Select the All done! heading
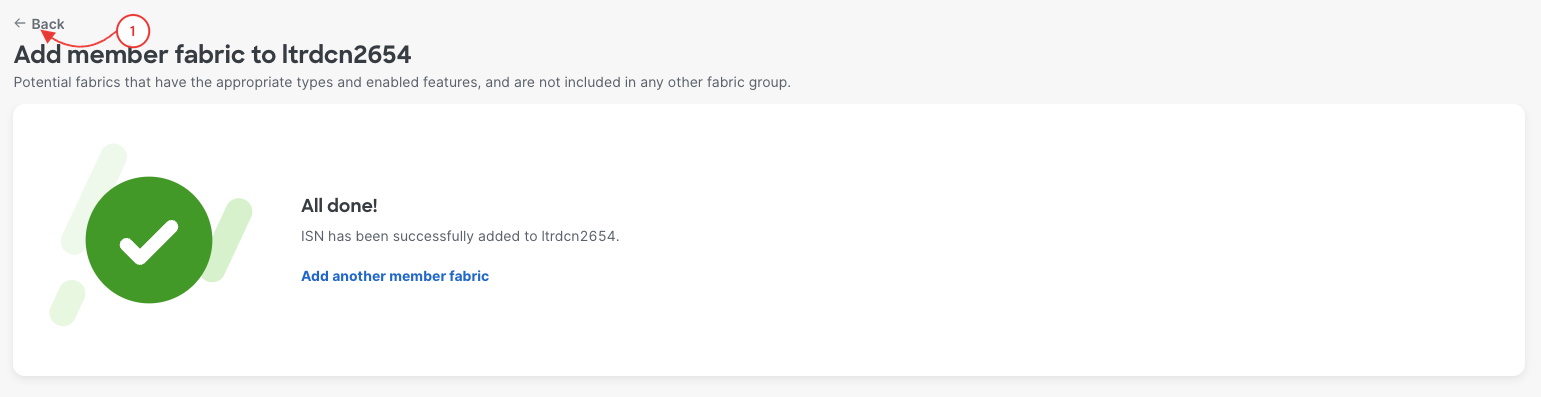 (x=339, y=205)
